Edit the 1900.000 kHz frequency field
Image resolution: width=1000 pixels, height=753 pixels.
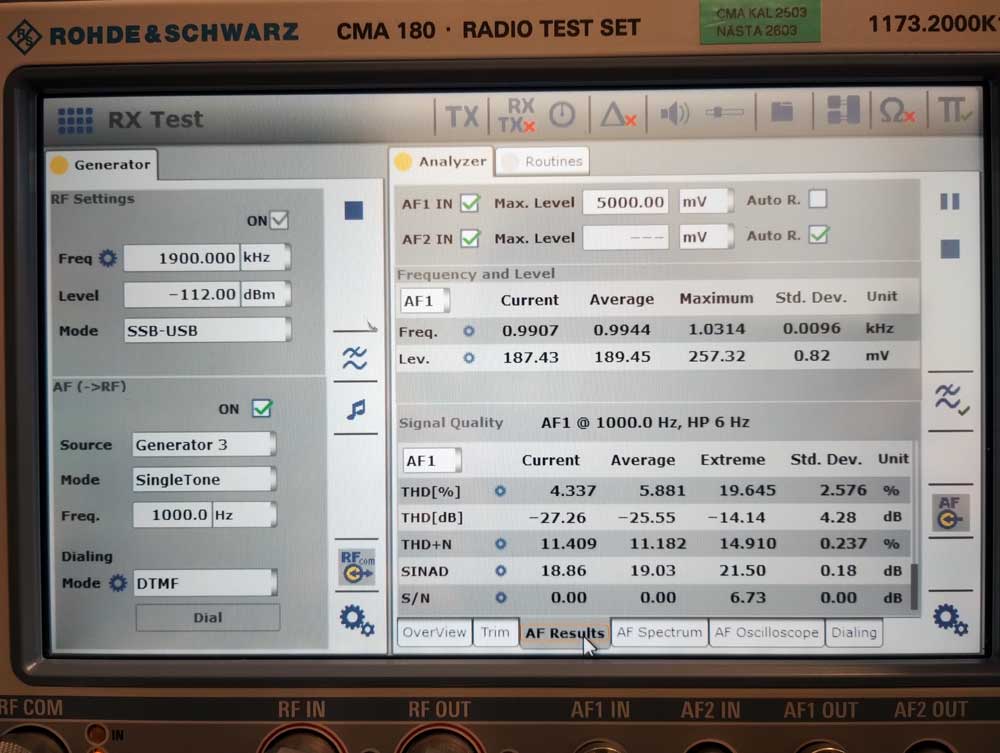tap(181, 258)
